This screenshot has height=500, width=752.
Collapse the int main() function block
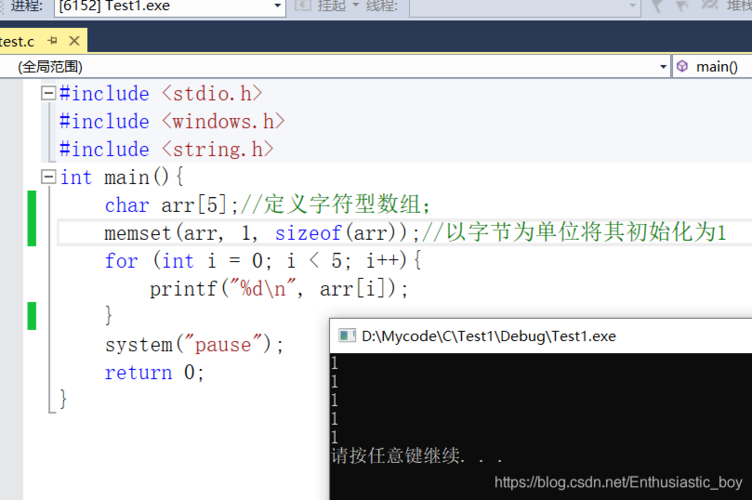(48, 177)
